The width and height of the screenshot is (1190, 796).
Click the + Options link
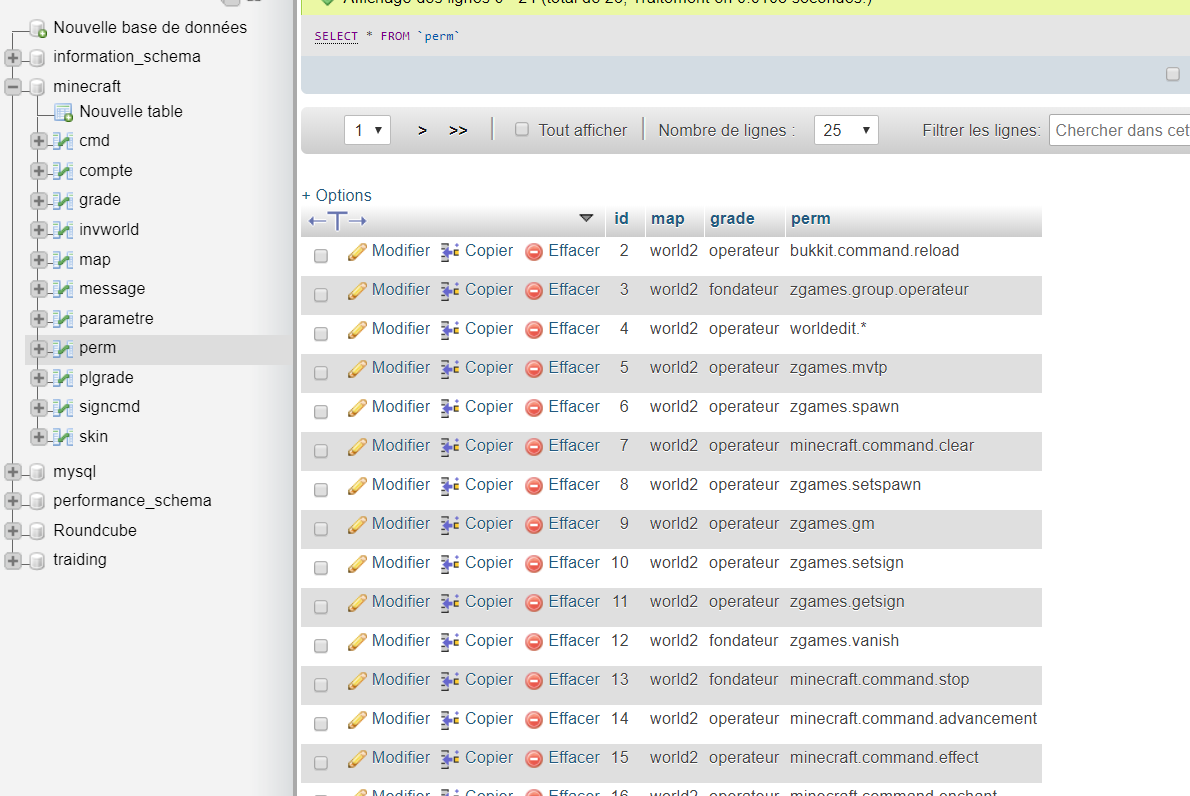[337, 195]
